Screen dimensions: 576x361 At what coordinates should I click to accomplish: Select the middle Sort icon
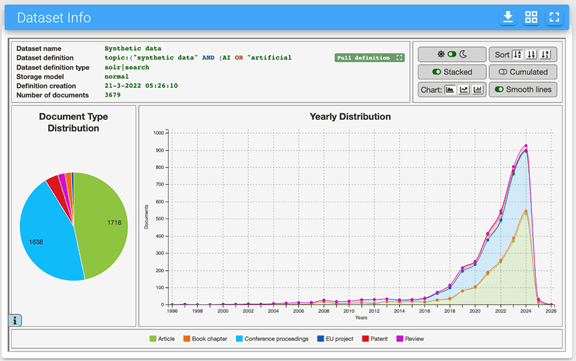(531, 55)
